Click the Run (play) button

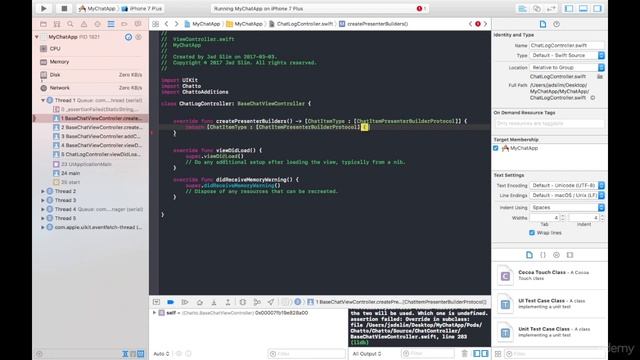click(44, 8)
